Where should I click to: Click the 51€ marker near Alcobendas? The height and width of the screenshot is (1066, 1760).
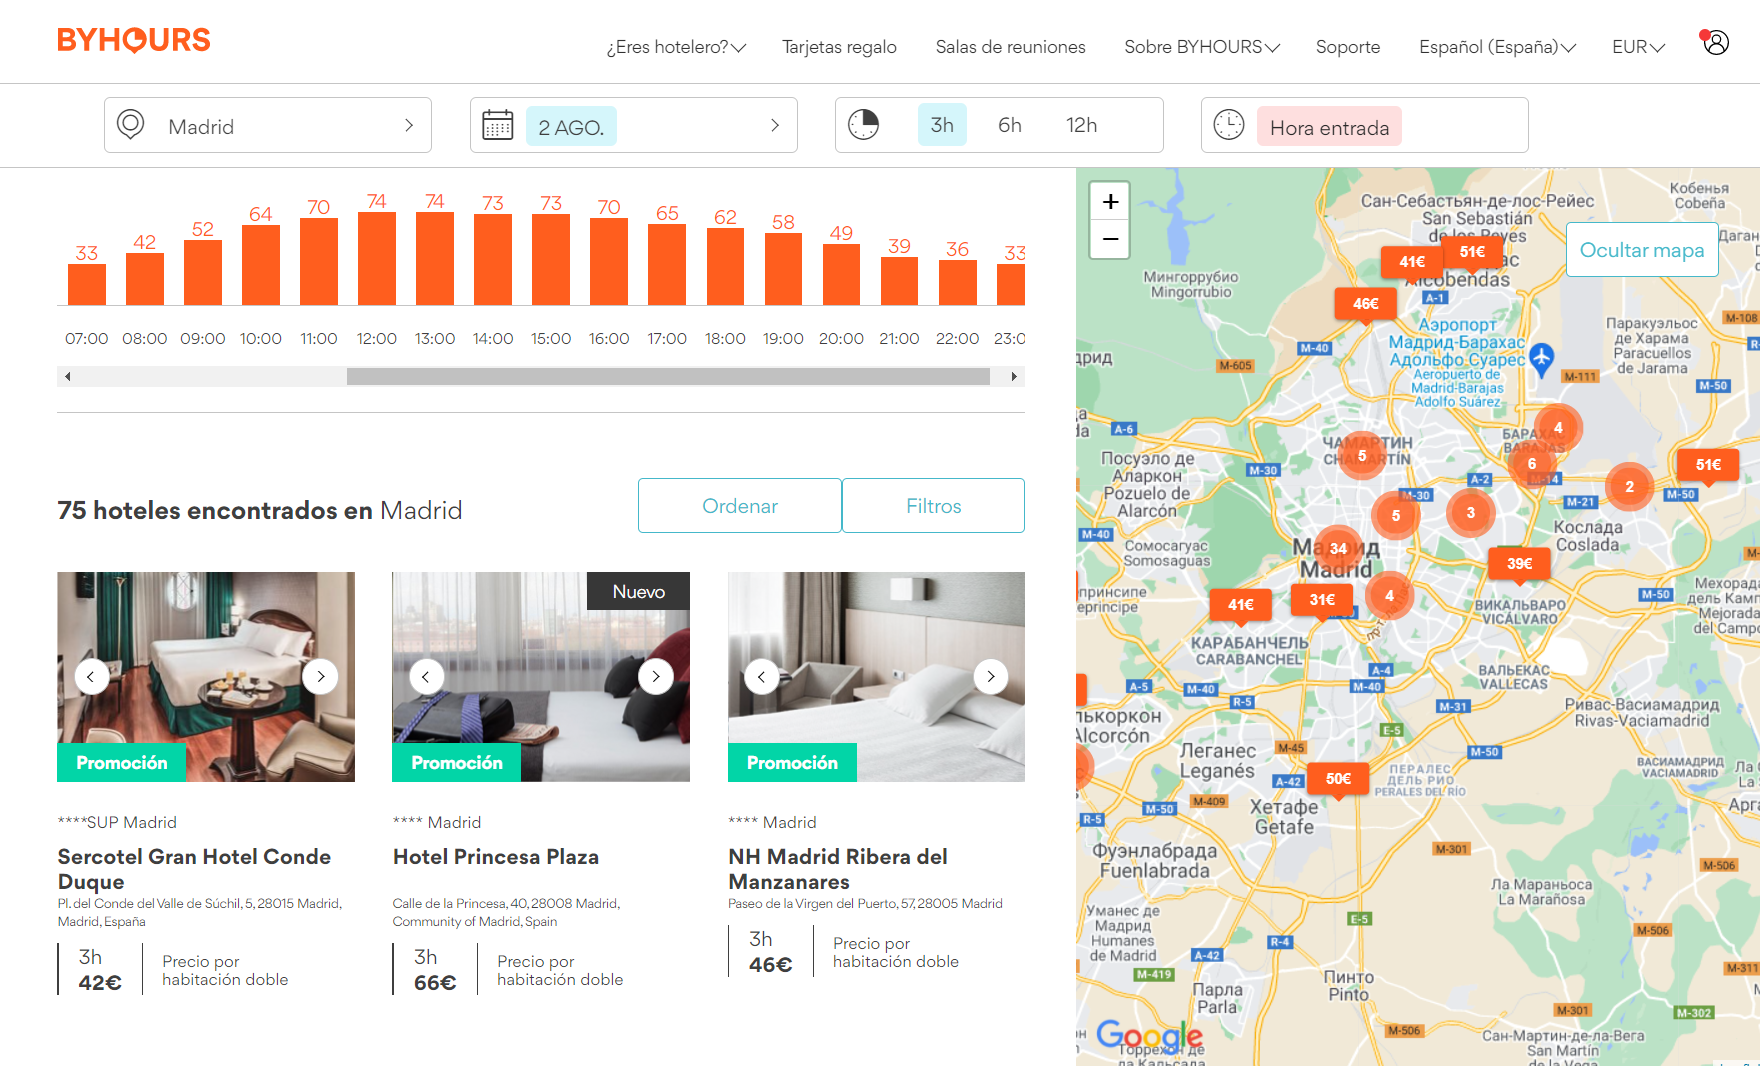point(1473,252)
